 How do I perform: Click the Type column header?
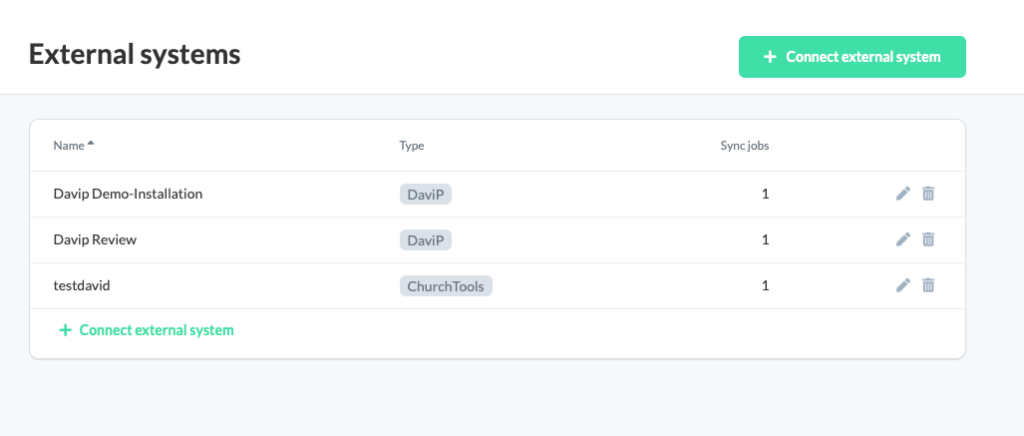coord(411,146)
